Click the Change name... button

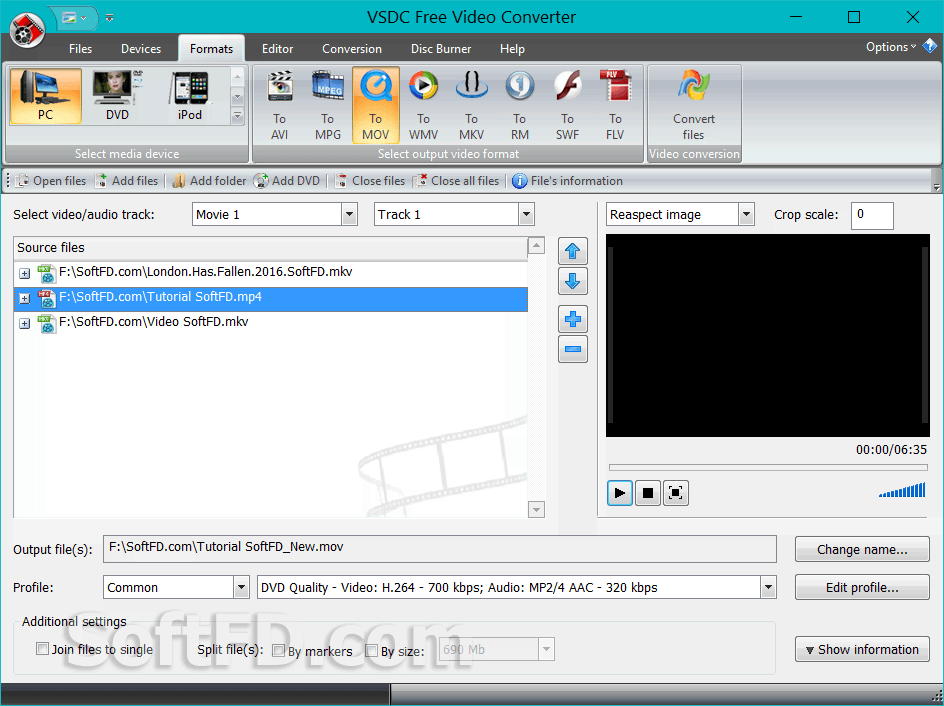pyautogui.click(x=862, y=550)
